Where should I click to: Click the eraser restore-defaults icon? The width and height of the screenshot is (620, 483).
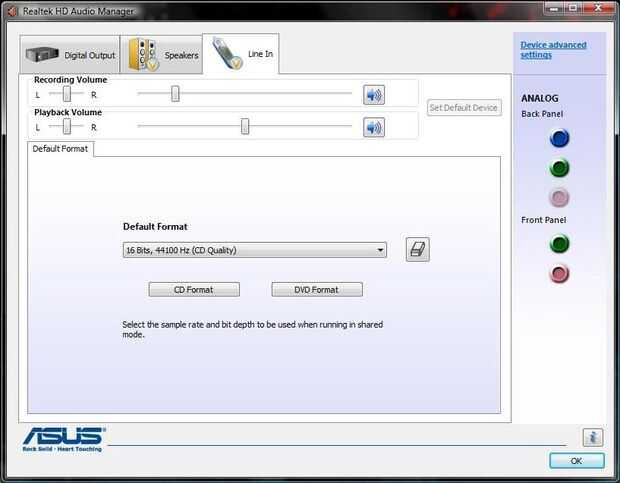click(418, 249)
